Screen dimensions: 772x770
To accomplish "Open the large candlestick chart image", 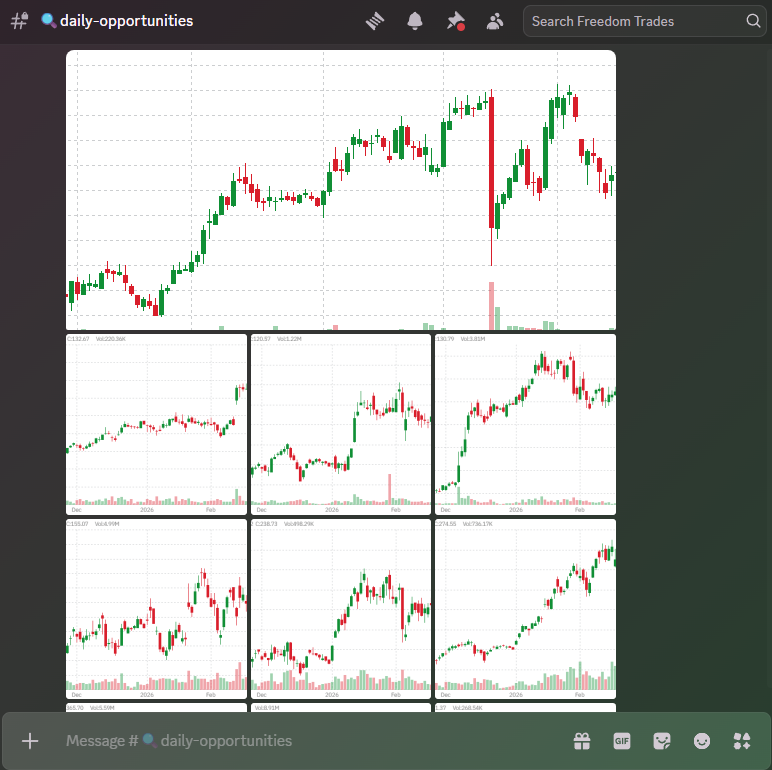I will 341,190.
